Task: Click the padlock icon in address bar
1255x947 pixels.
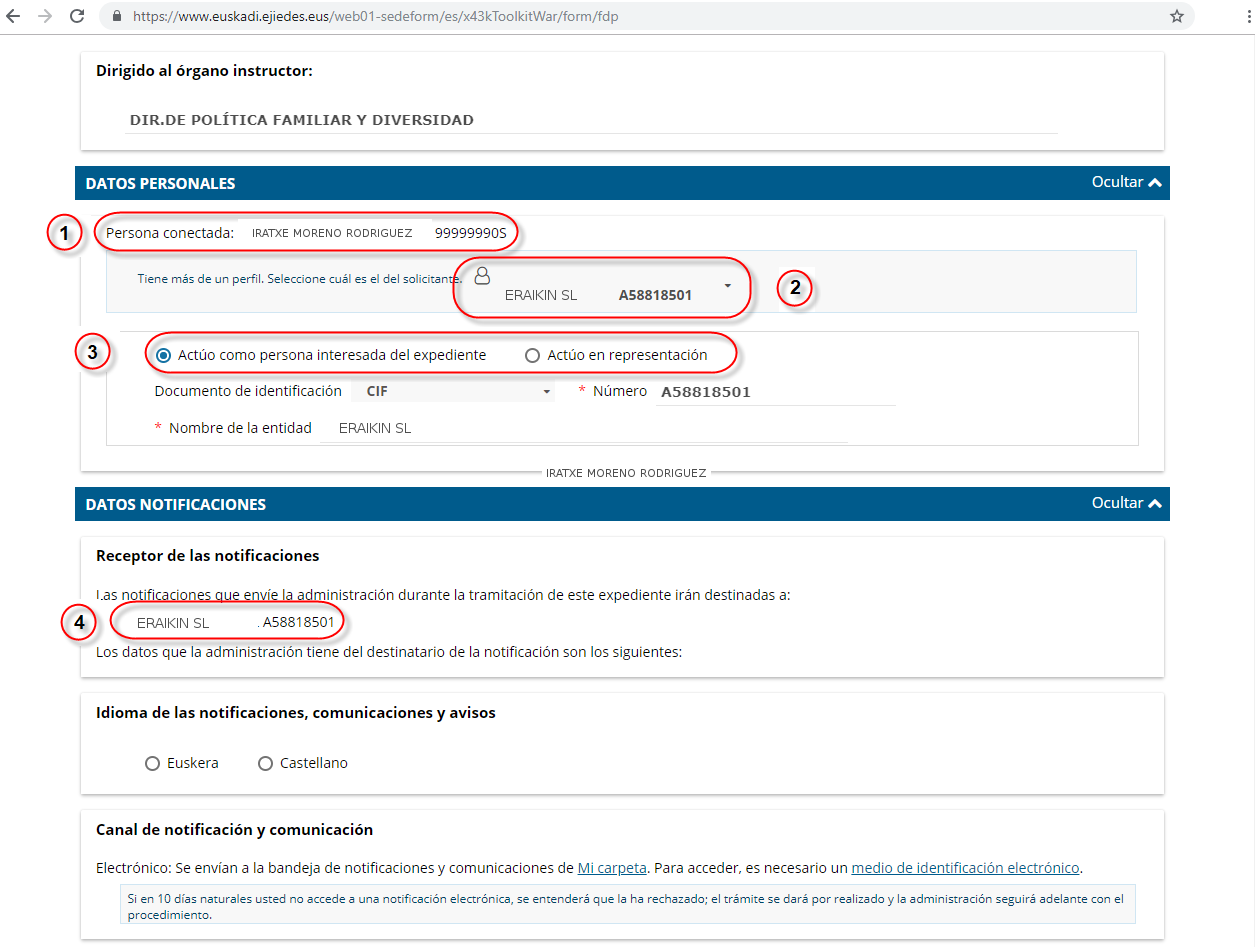Action: tap(118, 17)
